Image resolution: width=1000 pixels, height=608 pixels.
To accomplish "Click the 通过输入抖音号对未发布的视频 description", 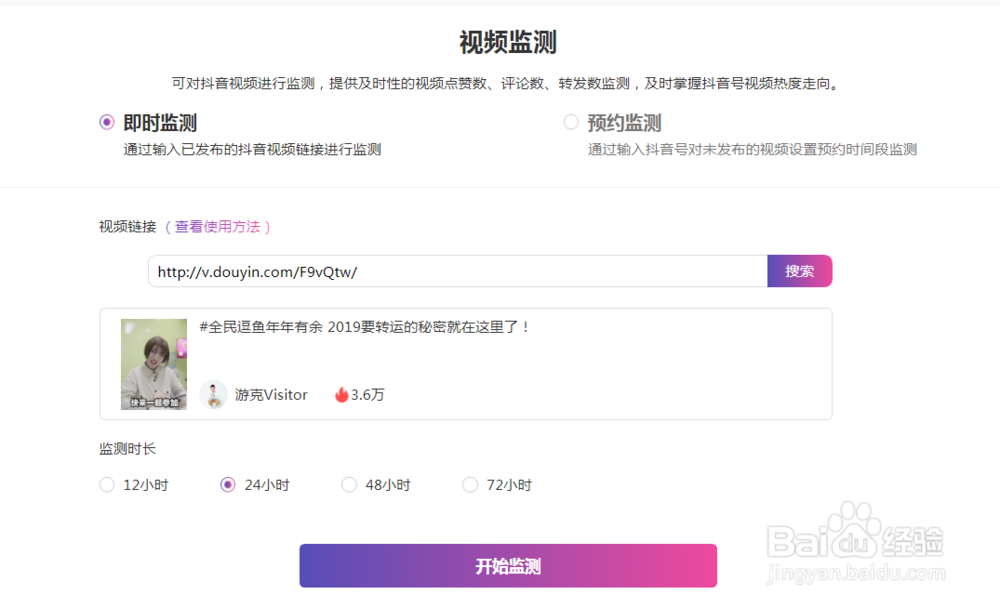I will [x=753, y=149].
